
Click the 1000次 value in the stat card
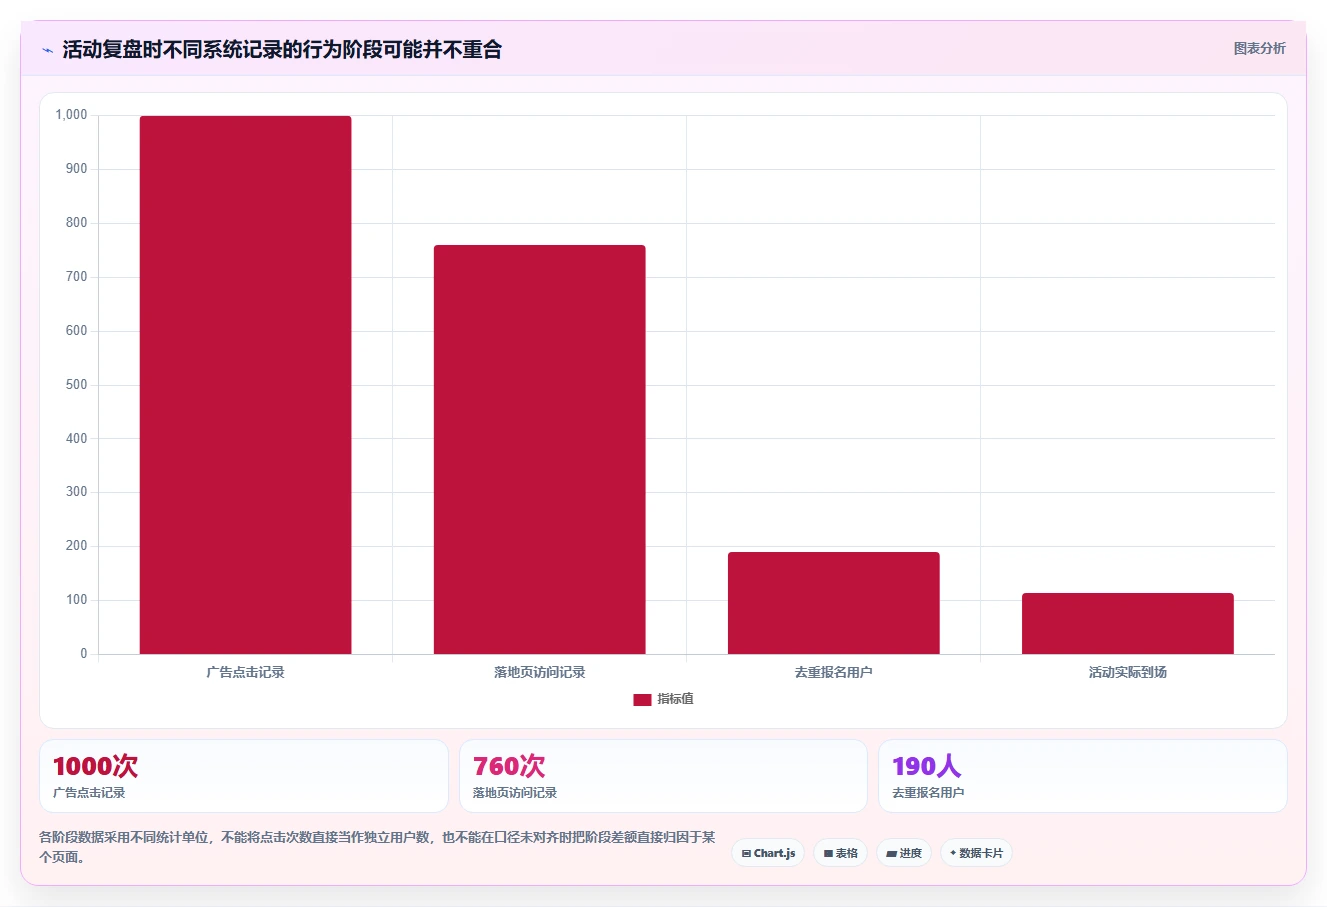(x=95, y=766)
